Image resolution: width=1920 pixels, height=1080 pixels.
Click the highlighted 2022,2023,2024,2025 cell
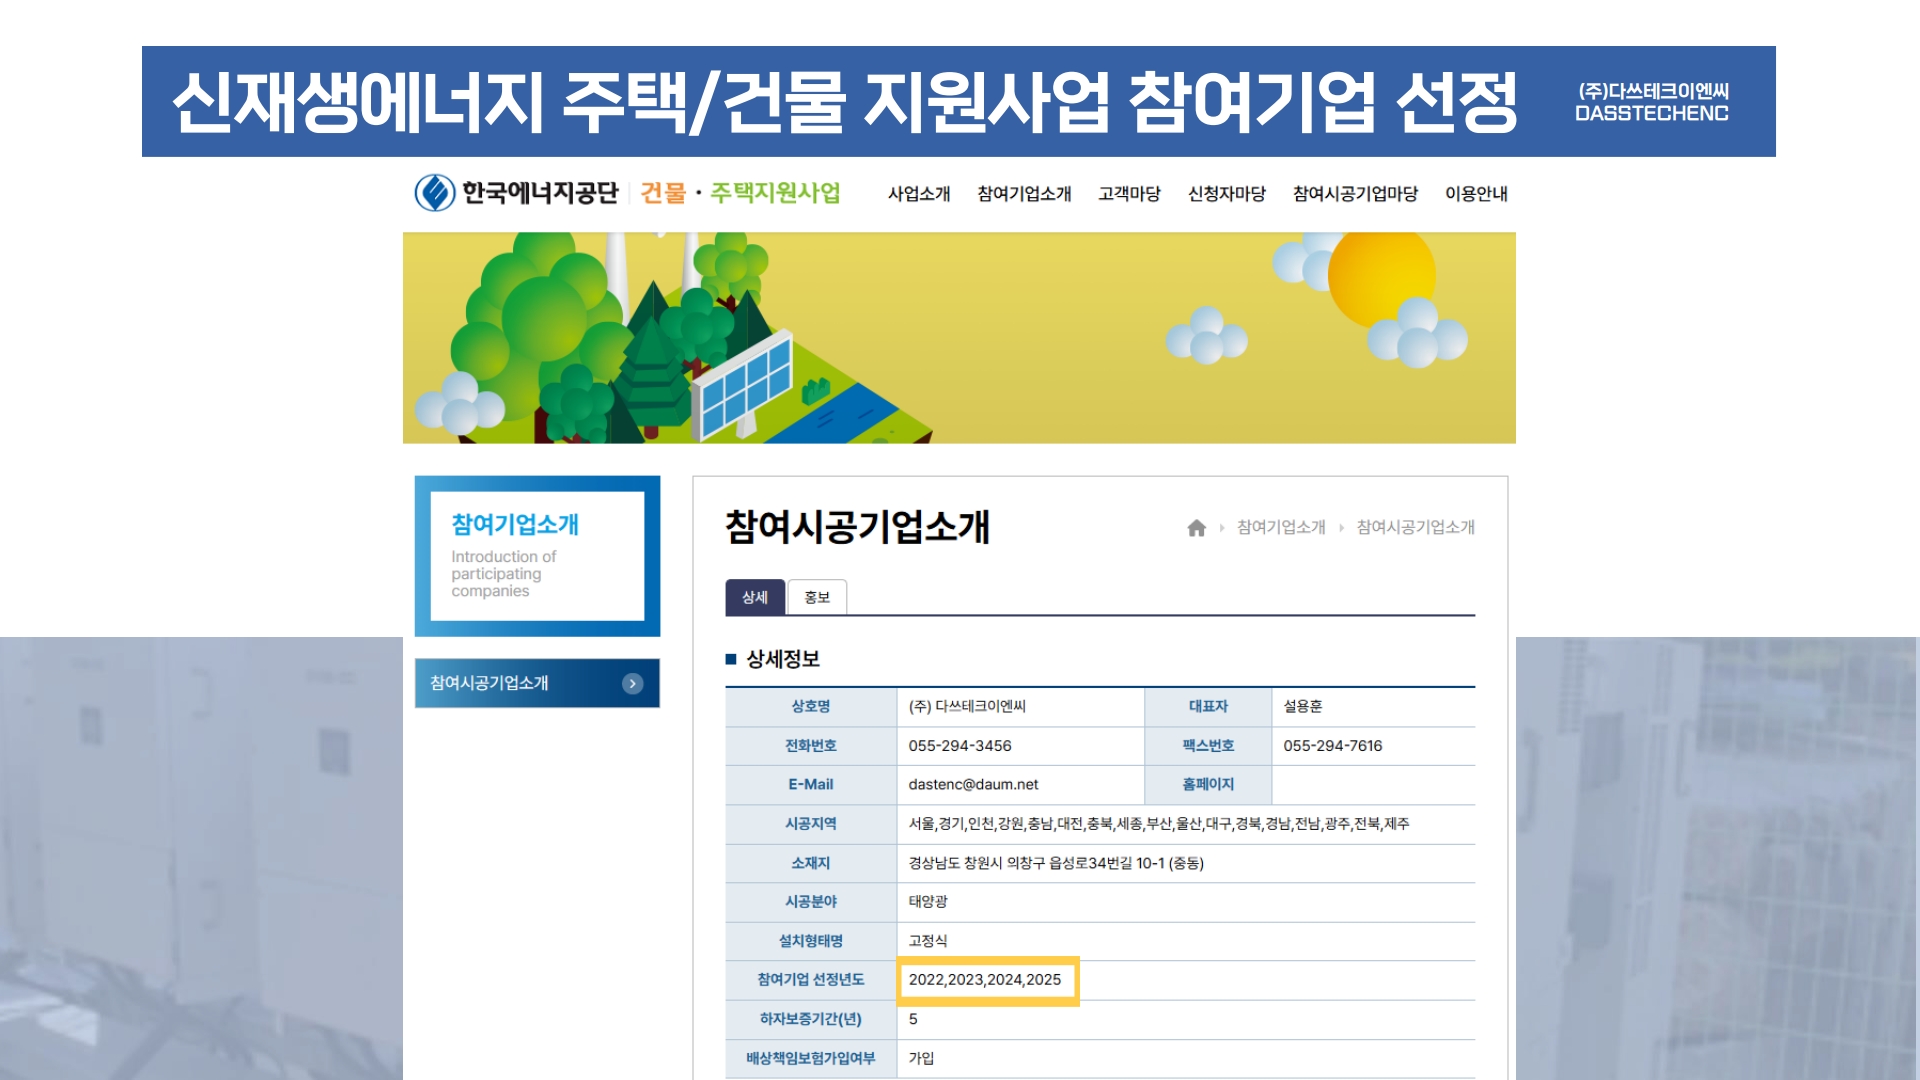pos(985,980)
